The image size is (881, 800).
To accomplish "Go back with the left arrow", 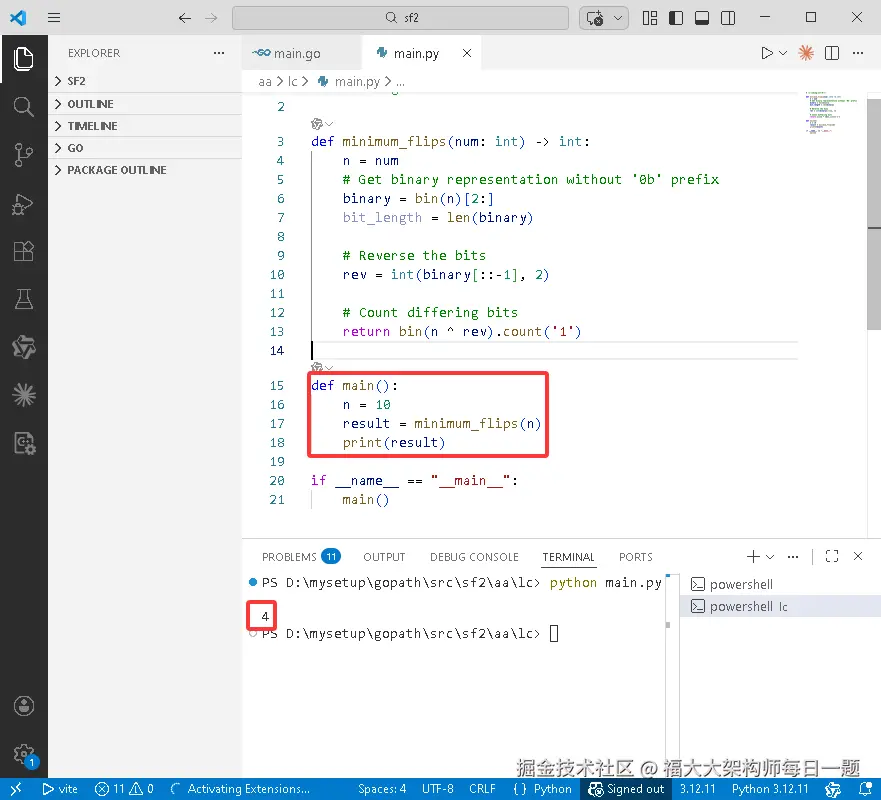I will [x=185, y=18].
